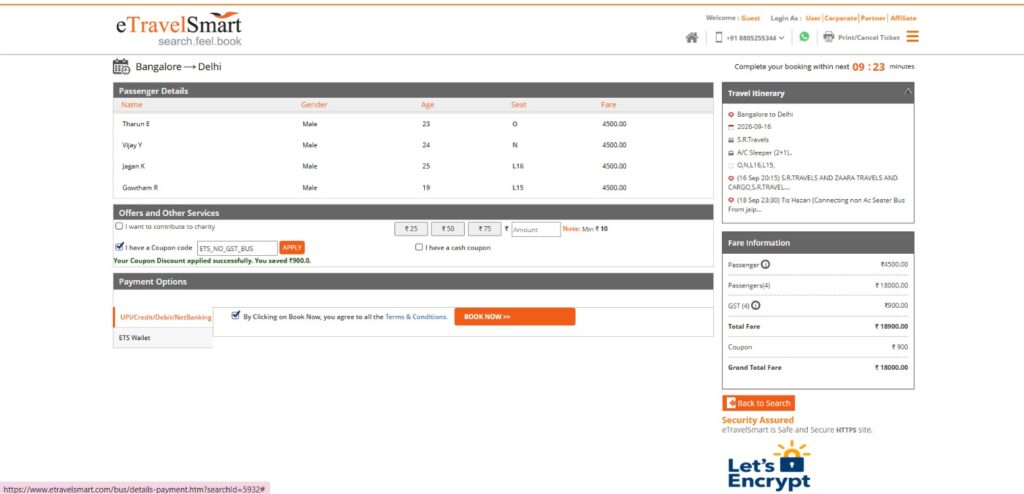Click the calendar icon beside Bangalore route

tap(121, 67)
